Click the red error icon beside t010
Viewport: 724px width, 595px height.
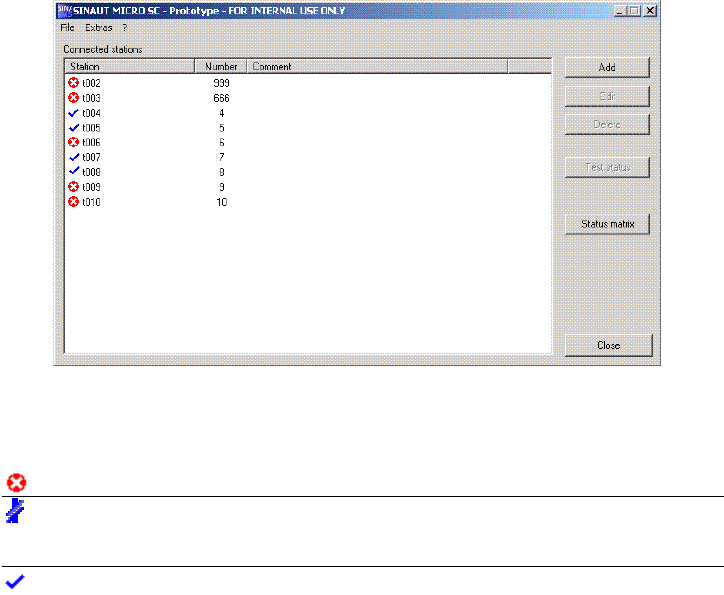[x=73, y=202]
